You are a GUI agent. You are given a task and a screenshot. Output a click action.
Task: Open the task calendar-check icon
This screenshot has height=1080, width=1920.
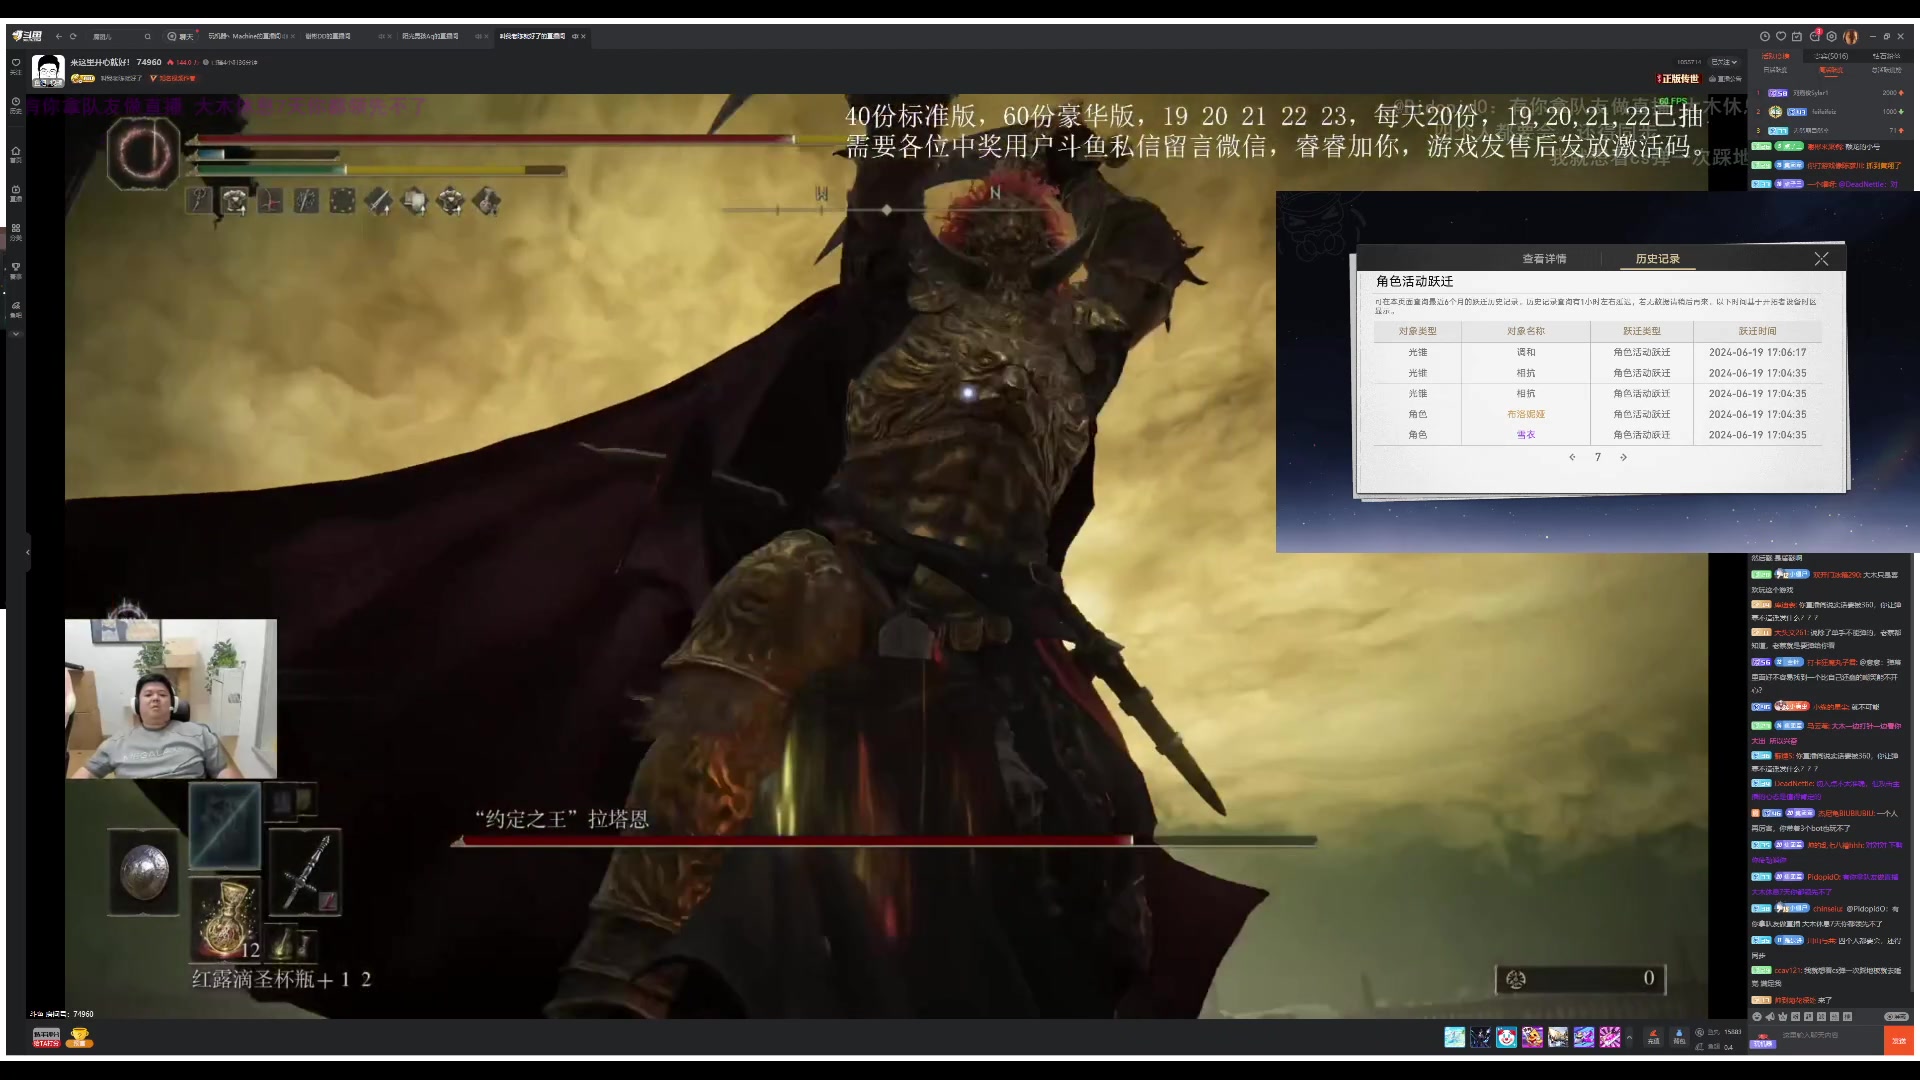pos(1797,36)
